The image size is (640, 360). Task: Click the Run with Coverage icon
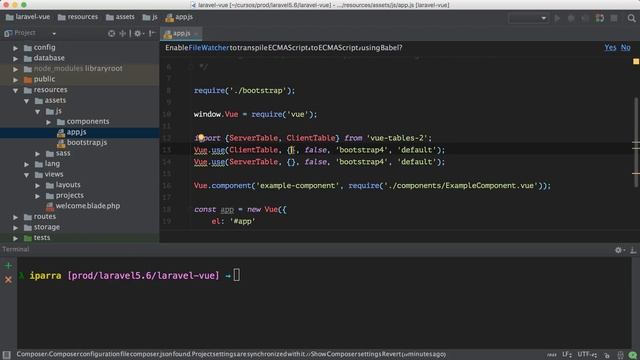click(x=585, y=18)
